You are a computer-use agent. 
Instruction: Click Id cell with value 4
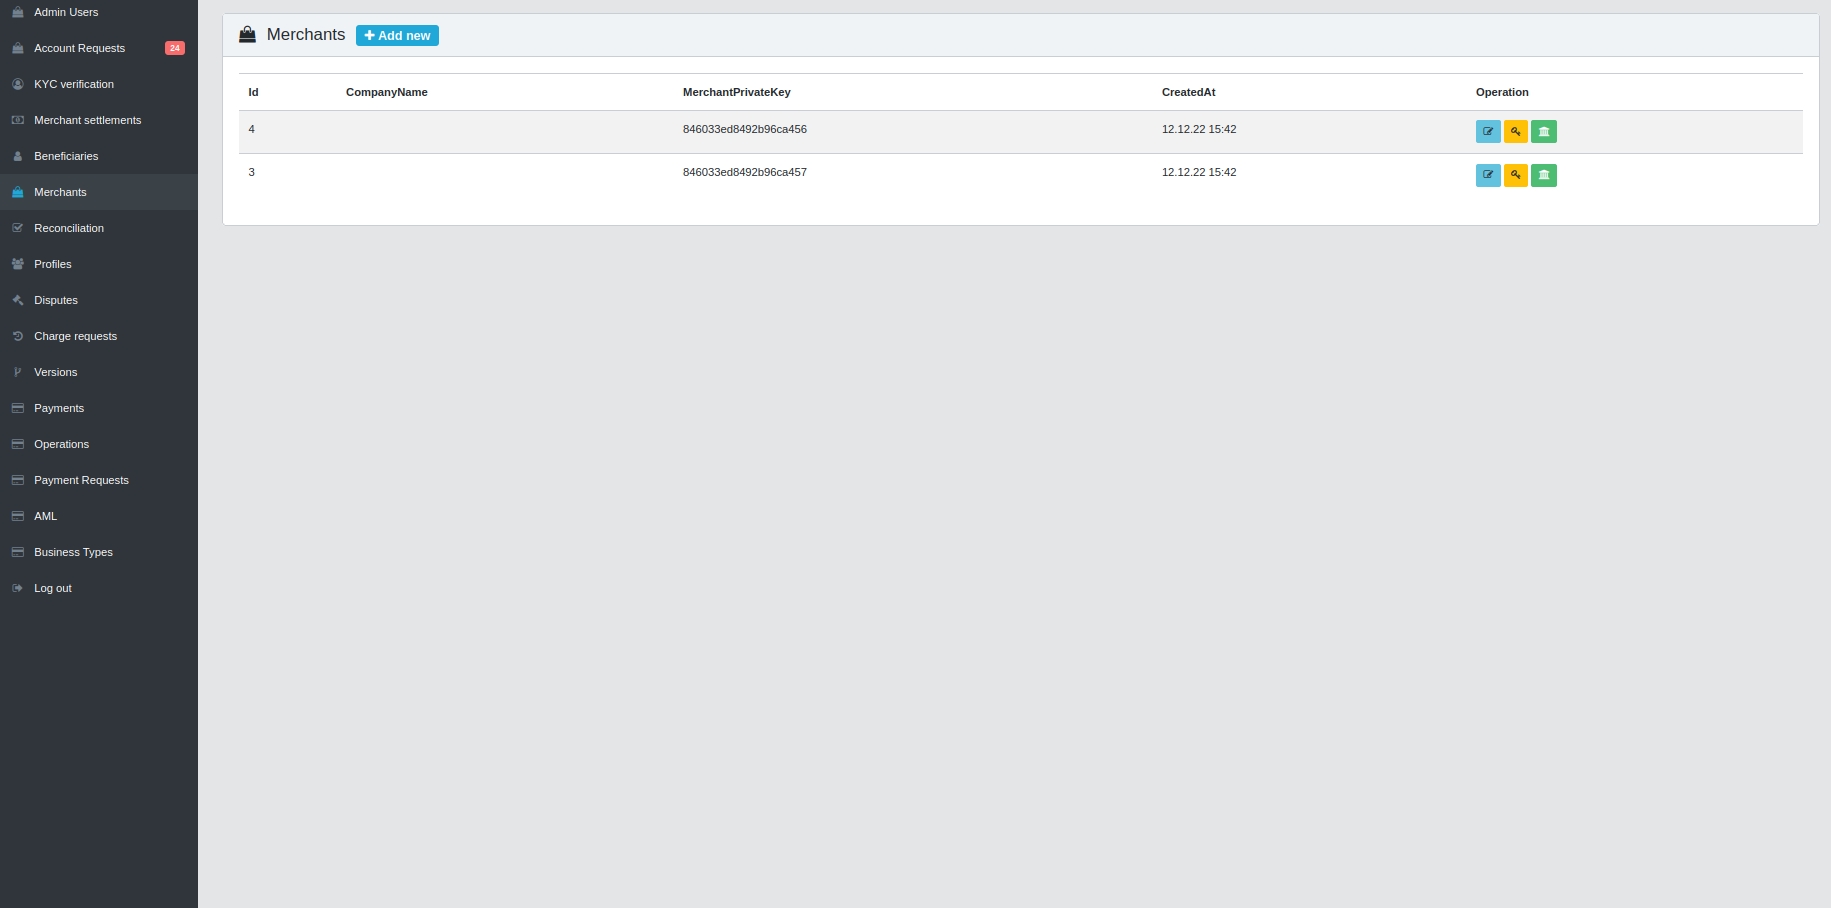(x=251, y=129)
